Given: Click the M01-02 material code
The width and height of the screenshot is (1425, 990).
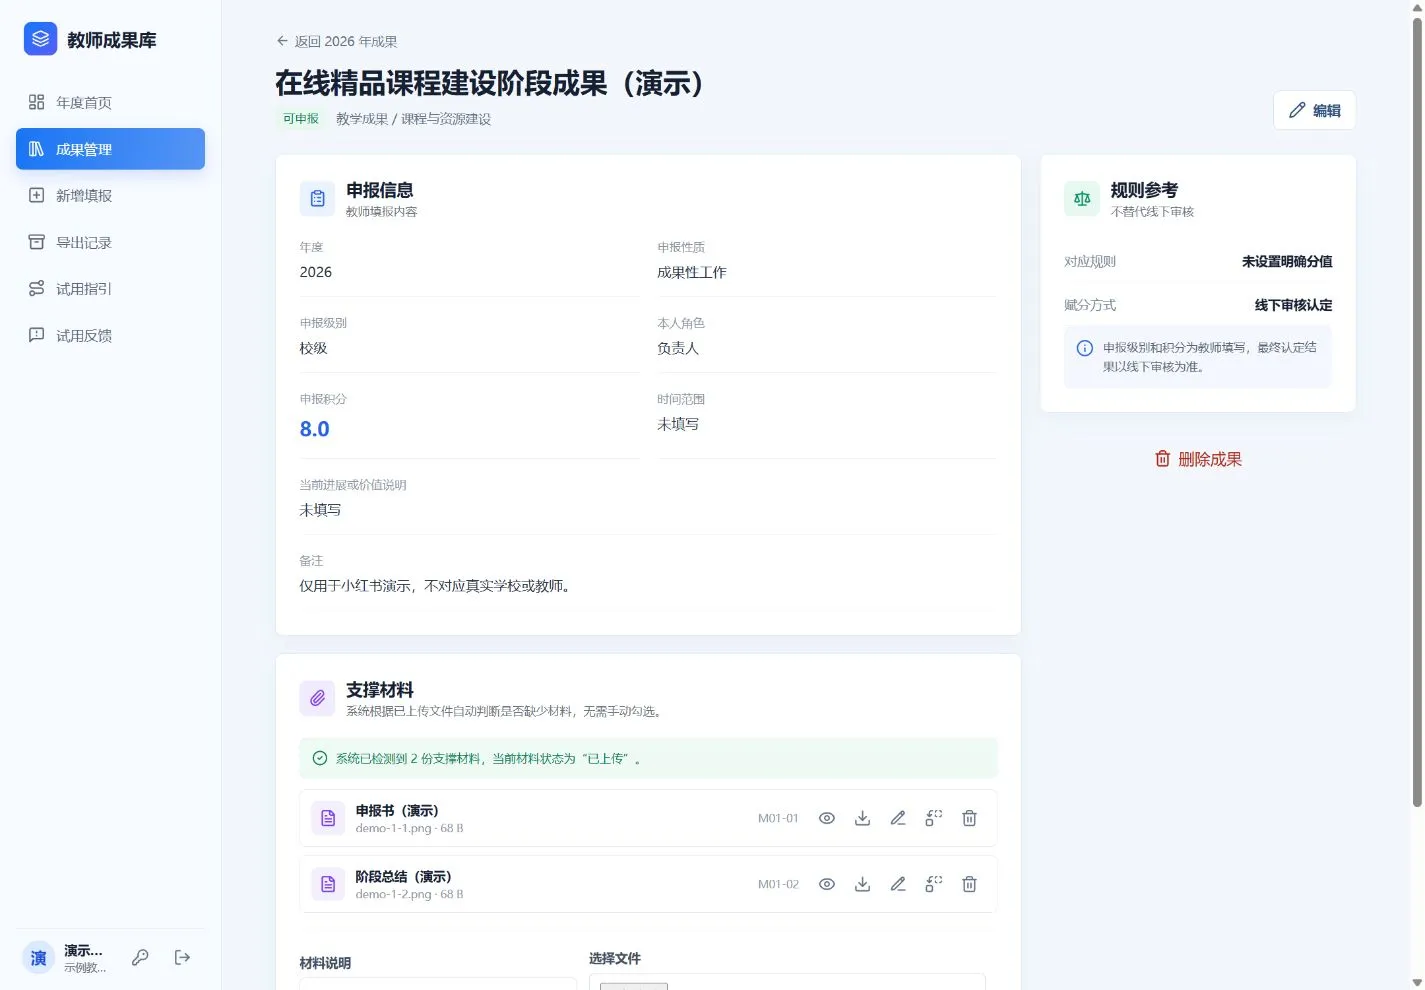Looking at the screenshot, I should [x=778, y=884].
